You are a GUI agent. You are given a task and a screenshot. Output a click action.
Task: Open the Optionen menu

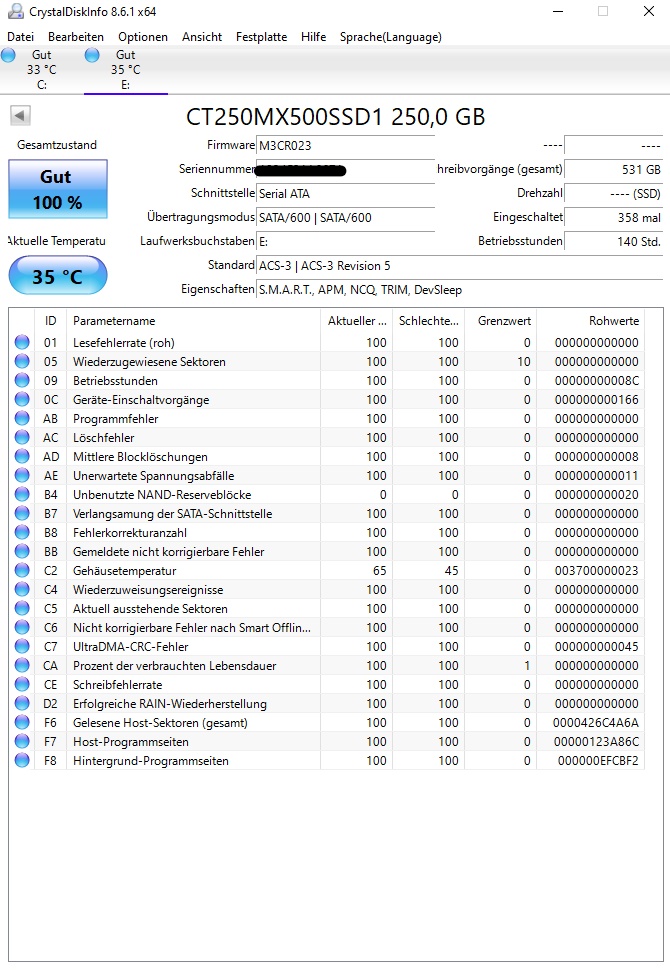pyautogui.click(x=143, y=36)
